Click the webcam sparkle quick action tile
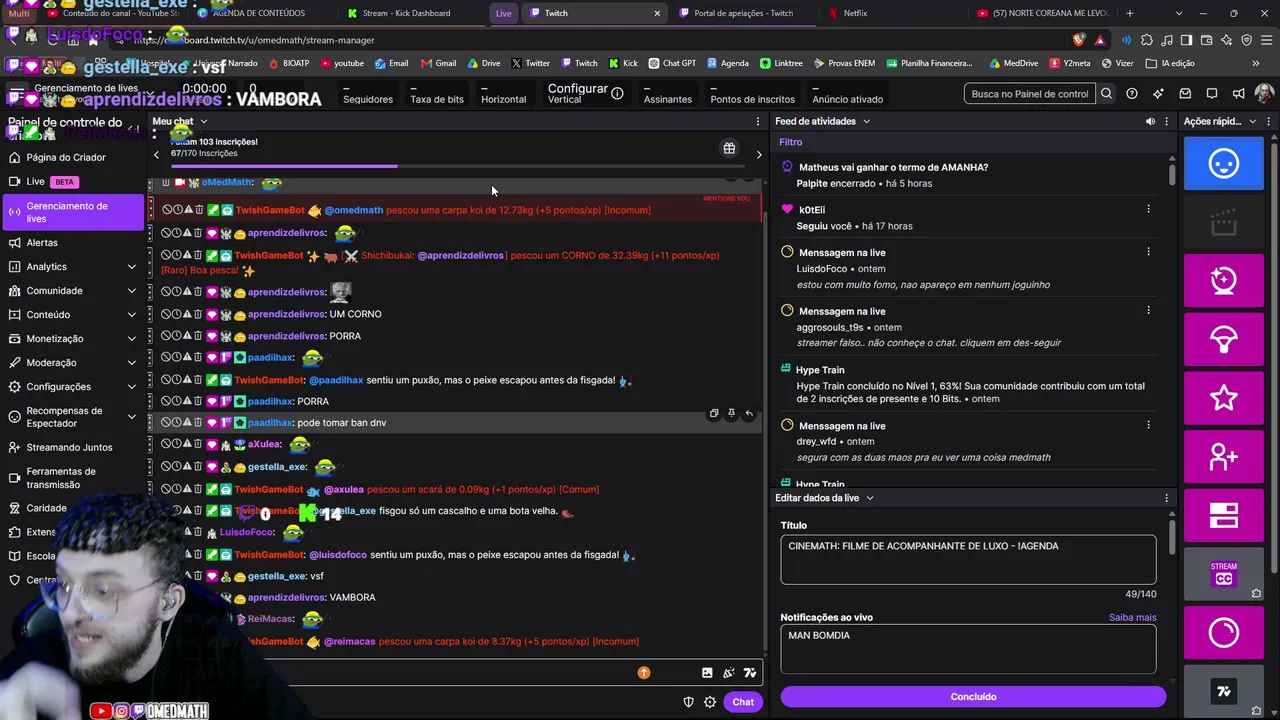This screenshot has width=1280, height=720. click(1224, 281)
